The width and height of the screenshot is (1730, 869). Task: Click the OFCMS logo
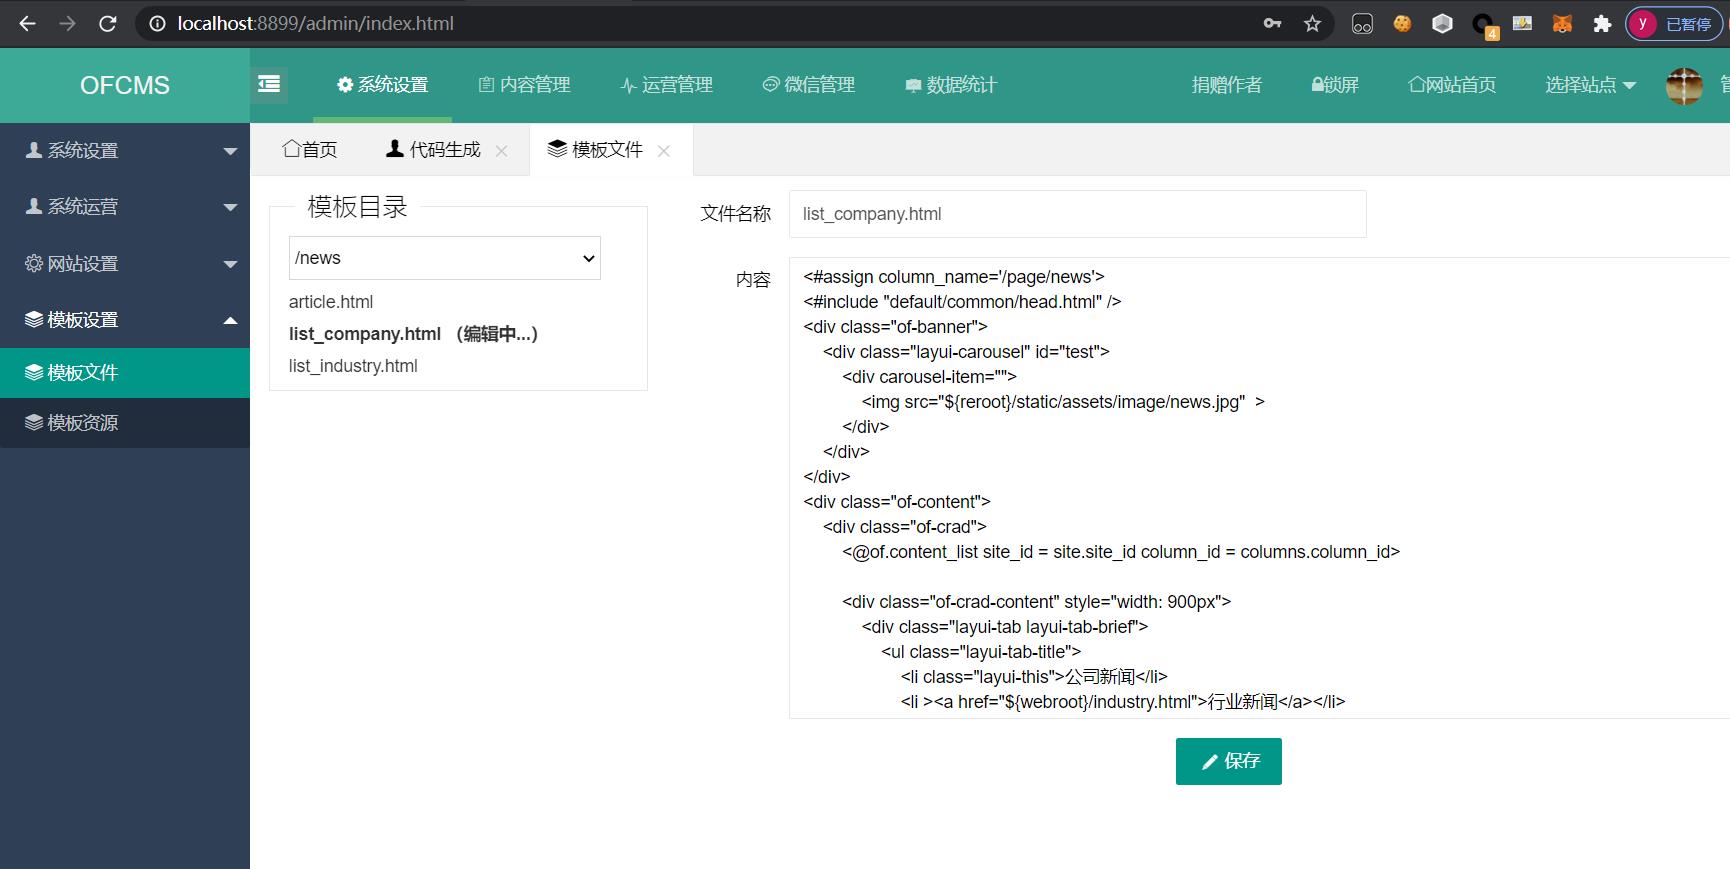click(125, 85)
